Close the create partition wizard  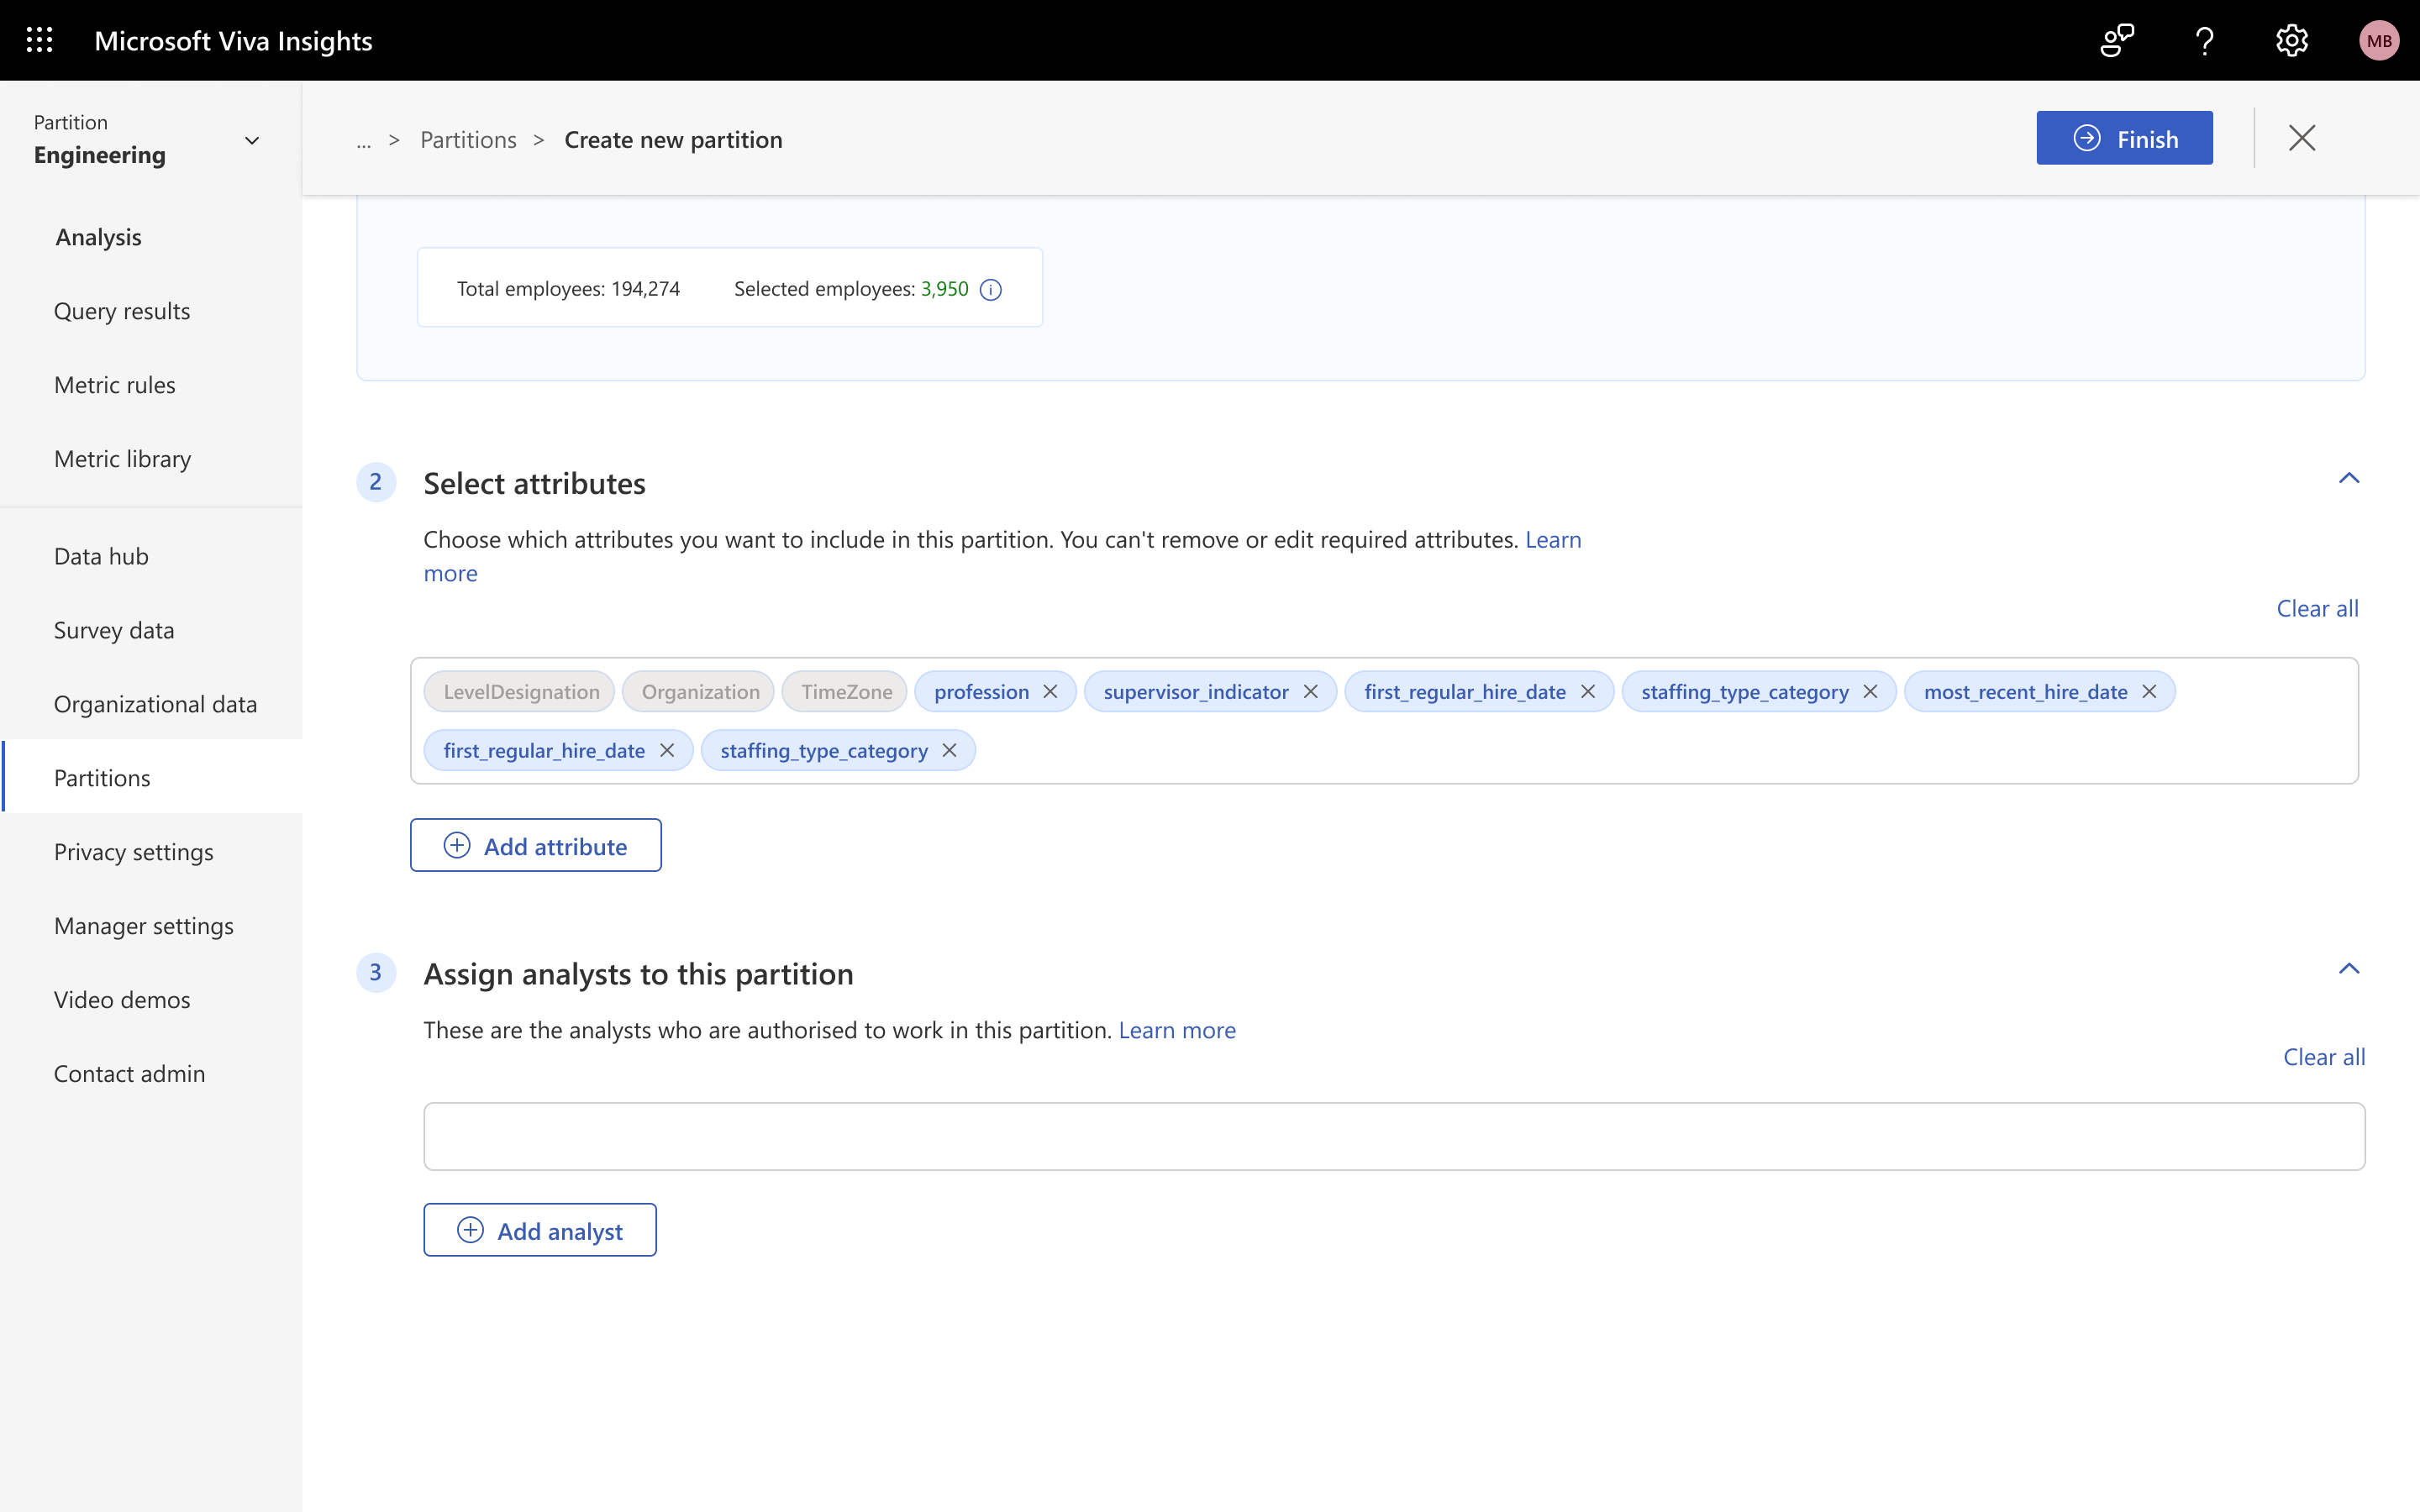point(2302,138)
